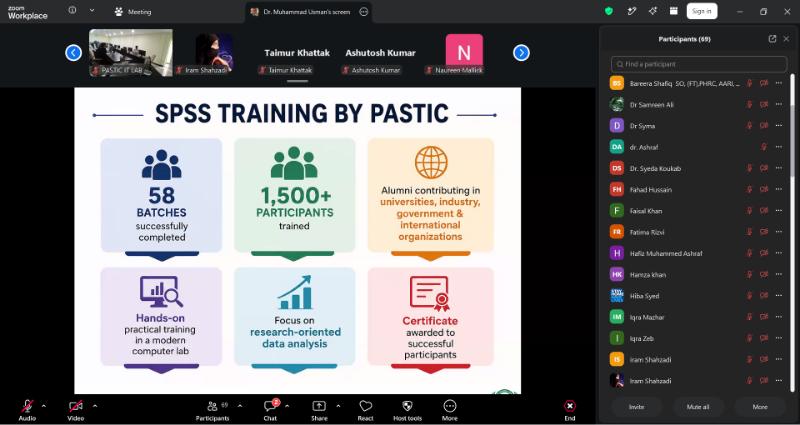Expand the video options chevron
The height and width of the screenshot is (425, 800).
click(x=94, y=406)
